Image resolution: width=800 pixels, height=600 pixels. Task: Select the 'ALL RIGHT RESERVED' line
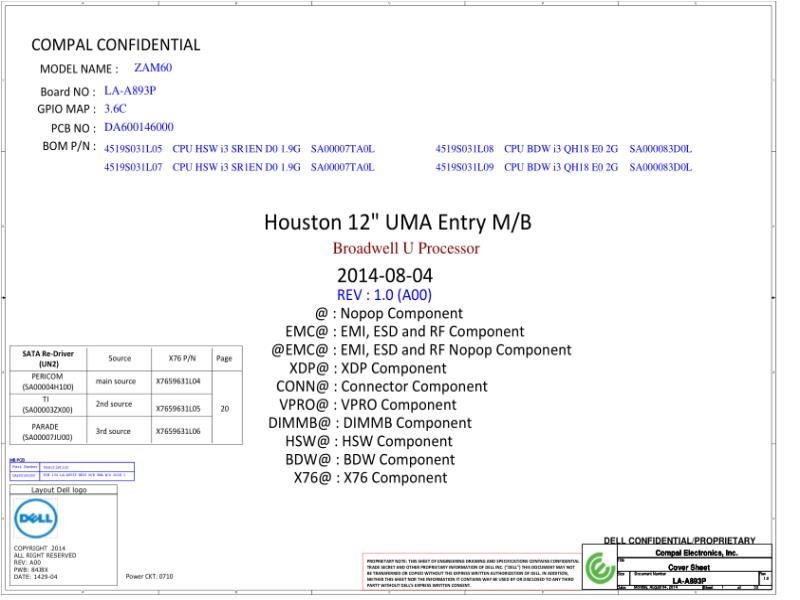click(45, 556)
